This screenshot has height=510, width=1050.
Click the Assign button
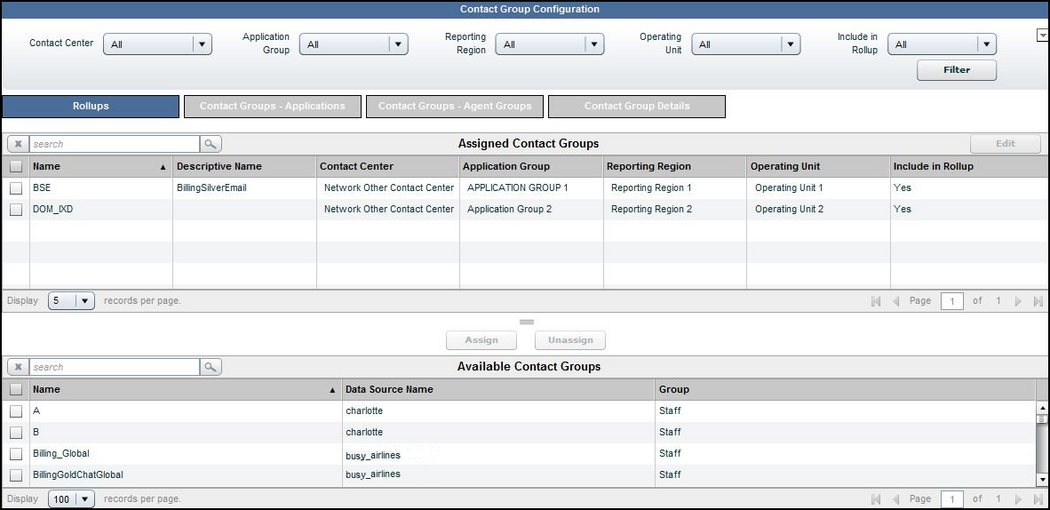482,340
